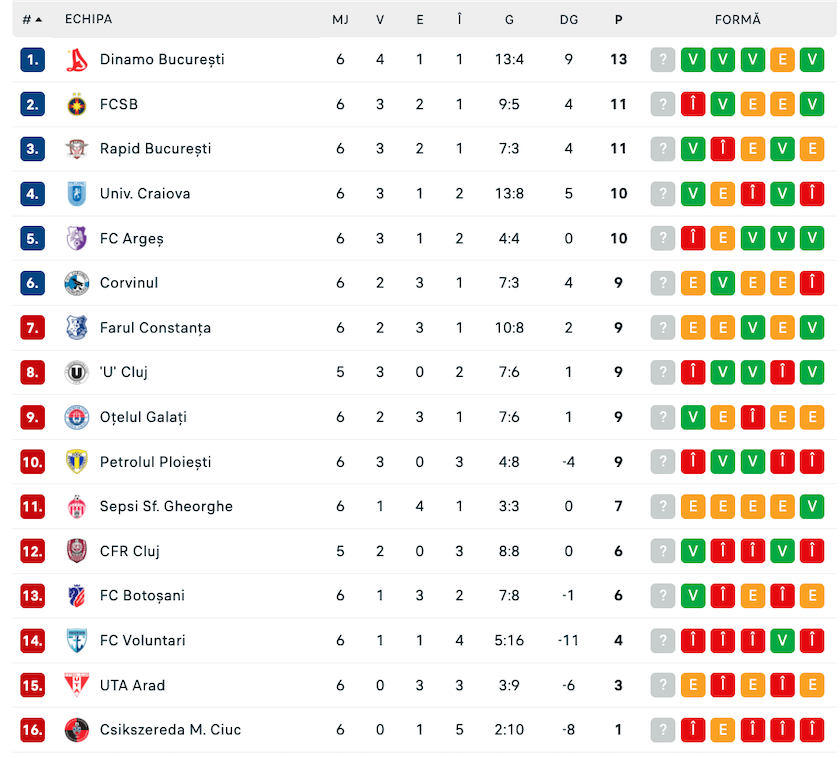Click the FCSB club logo

77,104
